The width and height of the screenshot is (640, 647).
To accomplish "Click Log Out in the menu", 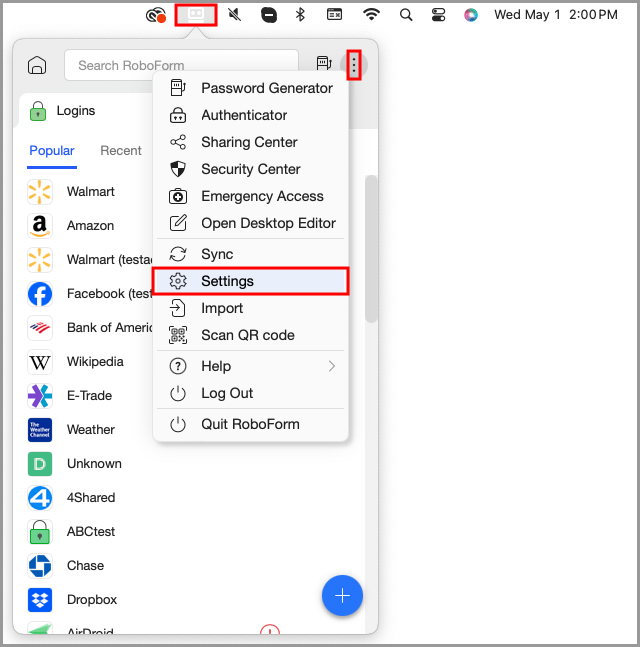I will pyautogui.click(x=250, y=393).
